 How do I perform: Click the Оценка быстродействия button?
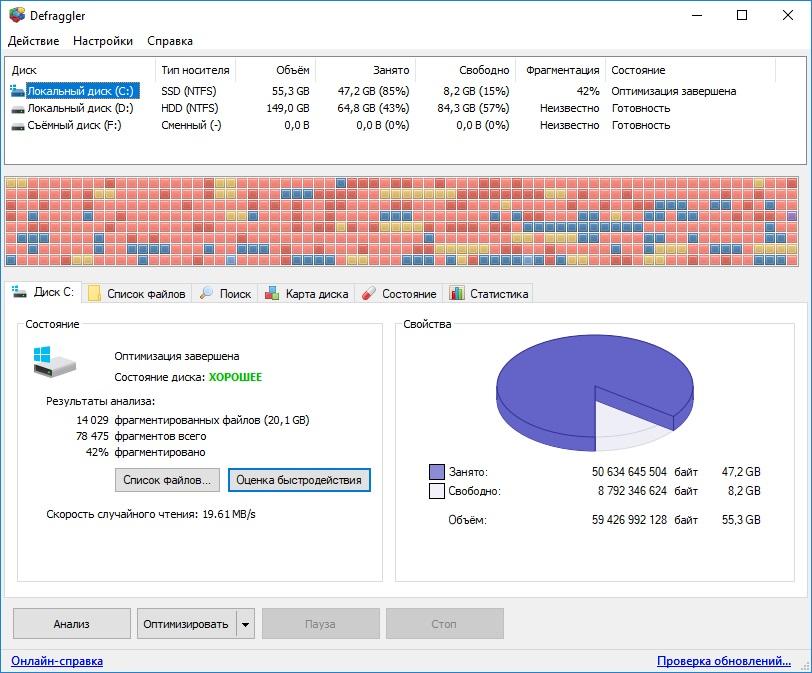pyautogui.click(x=299, y=480)
